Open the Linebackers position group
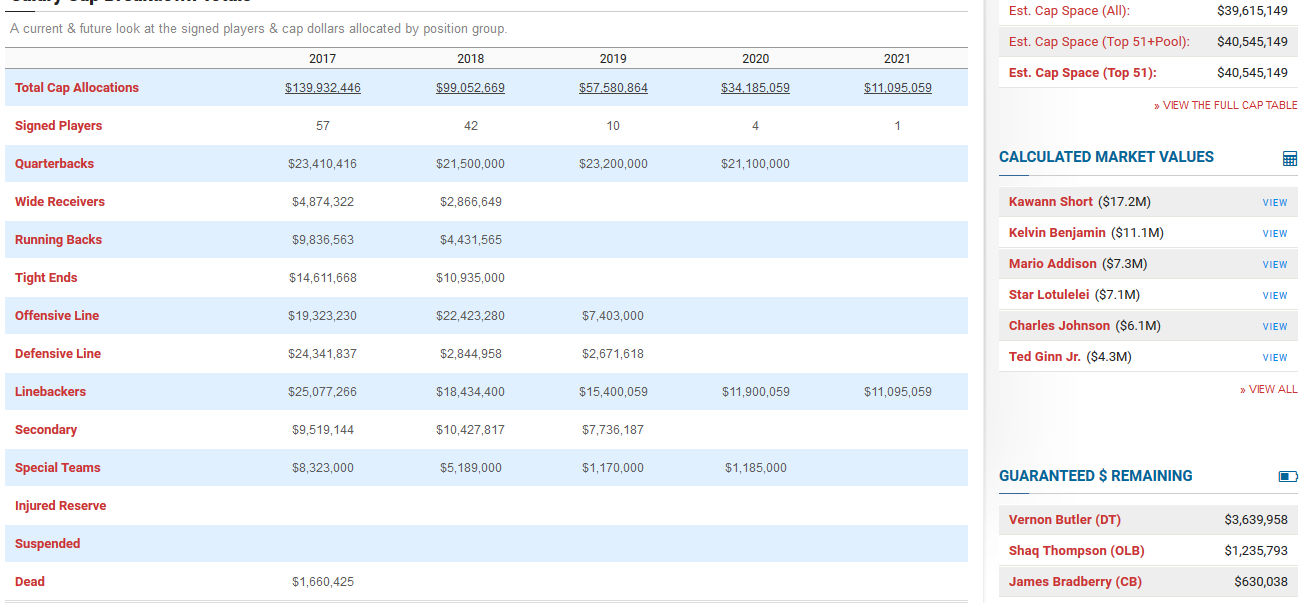This screenshot has height=603, width=1305. click(x=50, y=392)
